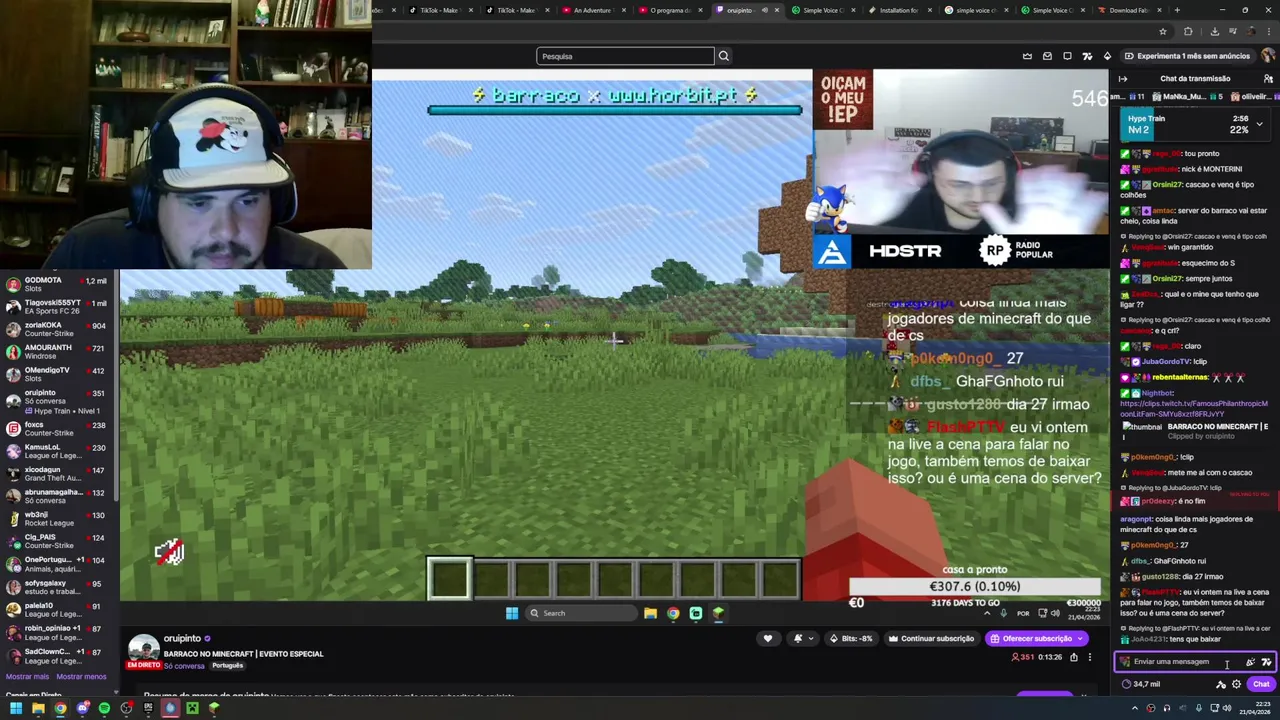Collapse the stream chat panel arrow

[x=1123, y=79]
